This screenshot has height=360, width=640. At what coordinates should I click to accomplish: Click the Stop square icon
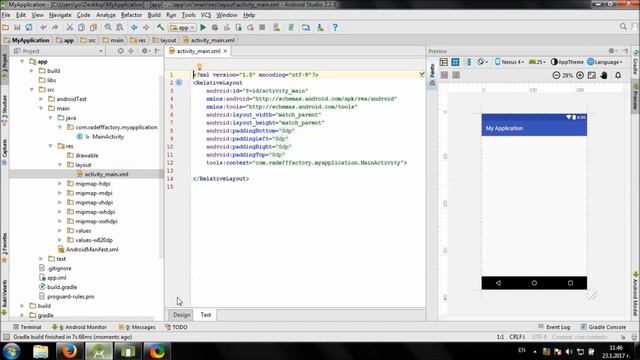click(x=262, y=27)
